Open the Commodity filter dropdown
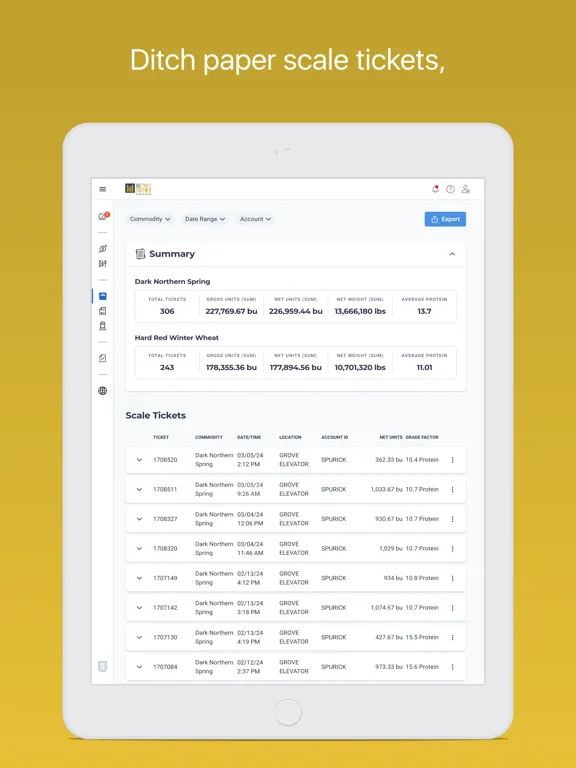Screen dimensions: 576x768 pyautogui.click(x=150, y=219)
